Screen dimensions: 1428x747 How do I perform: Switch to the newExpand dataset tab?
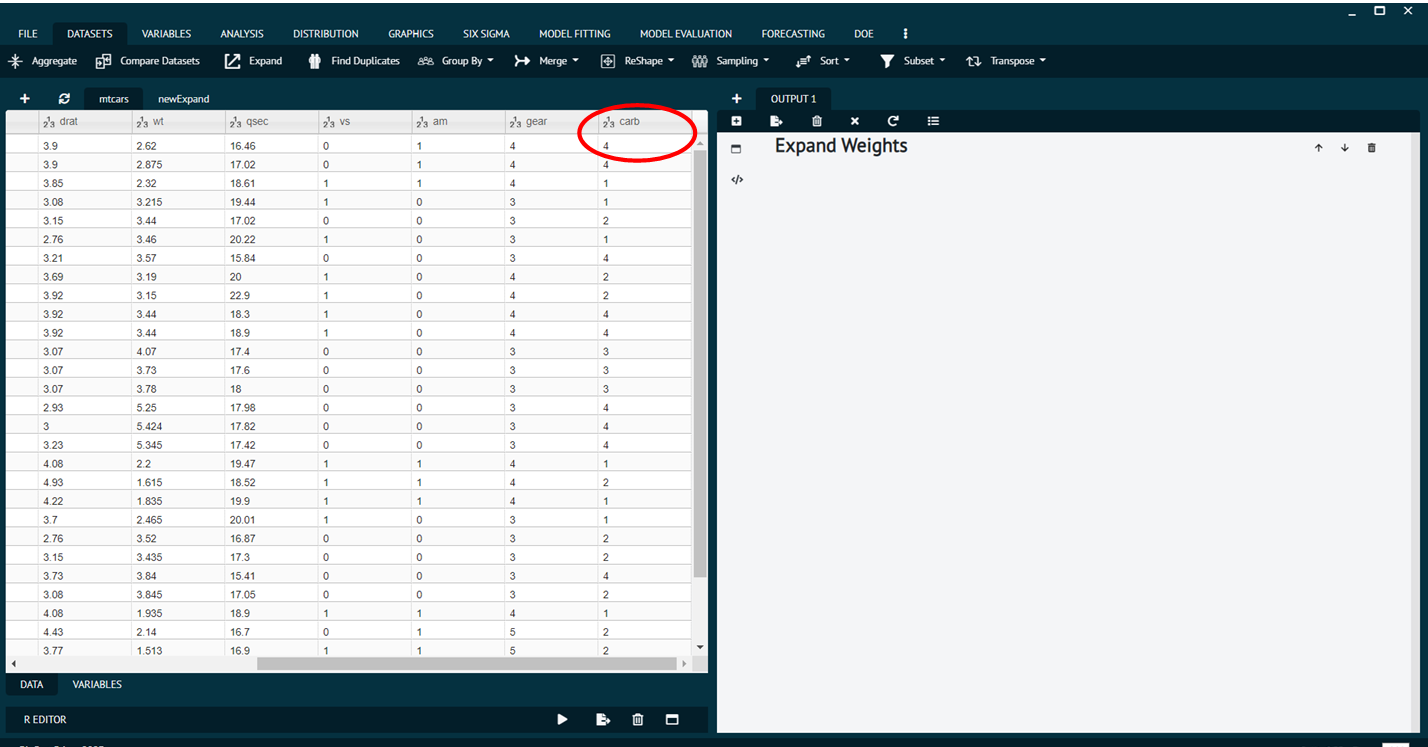point(183,99)
